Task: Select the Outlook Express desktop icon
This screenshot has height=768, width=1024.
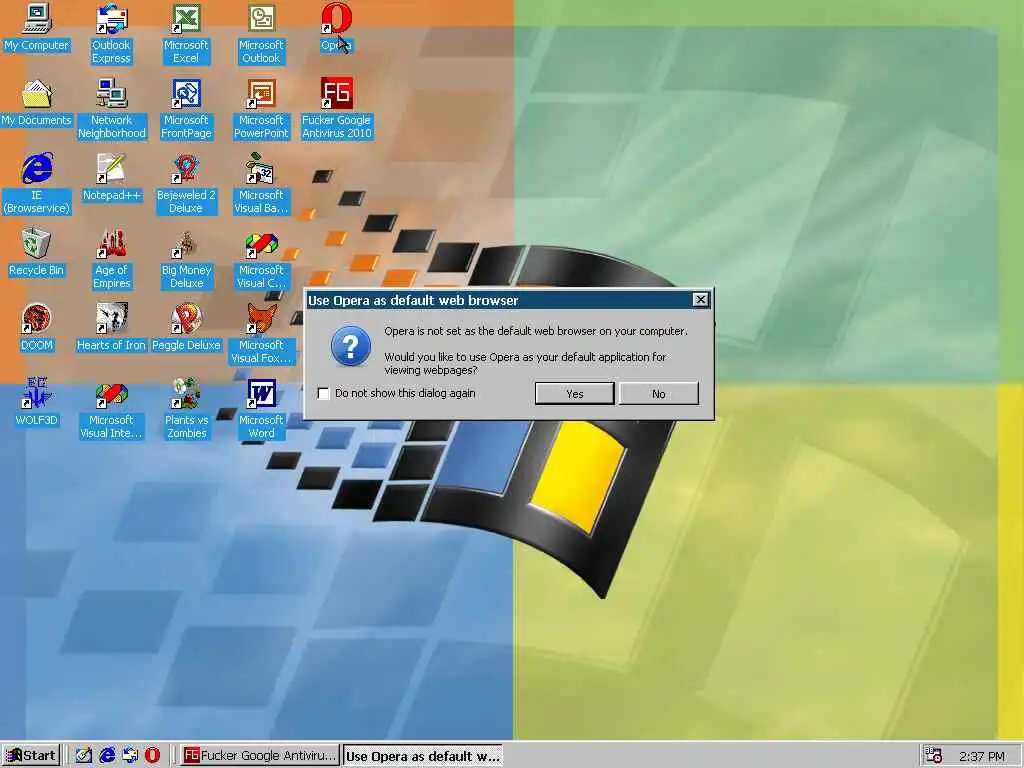Action: coord(111,34)
